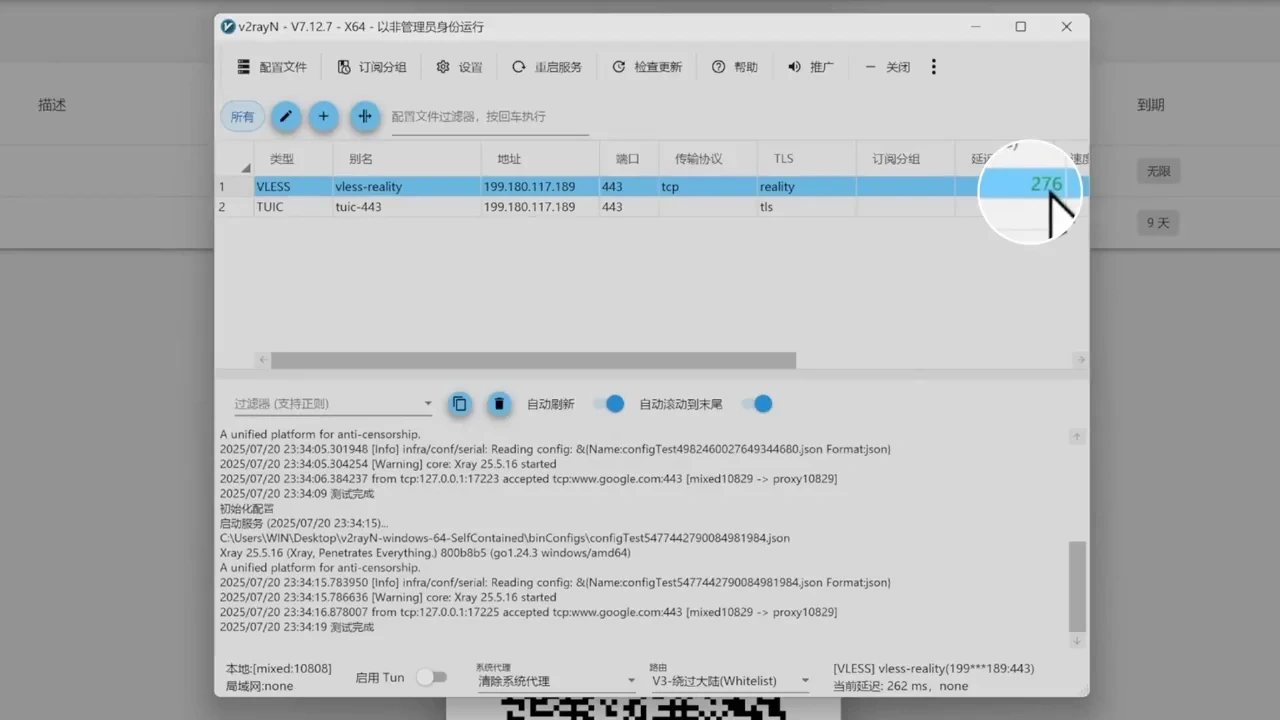
Task: Expand the log filter dropdown arrow
Action: pos(428,404)
